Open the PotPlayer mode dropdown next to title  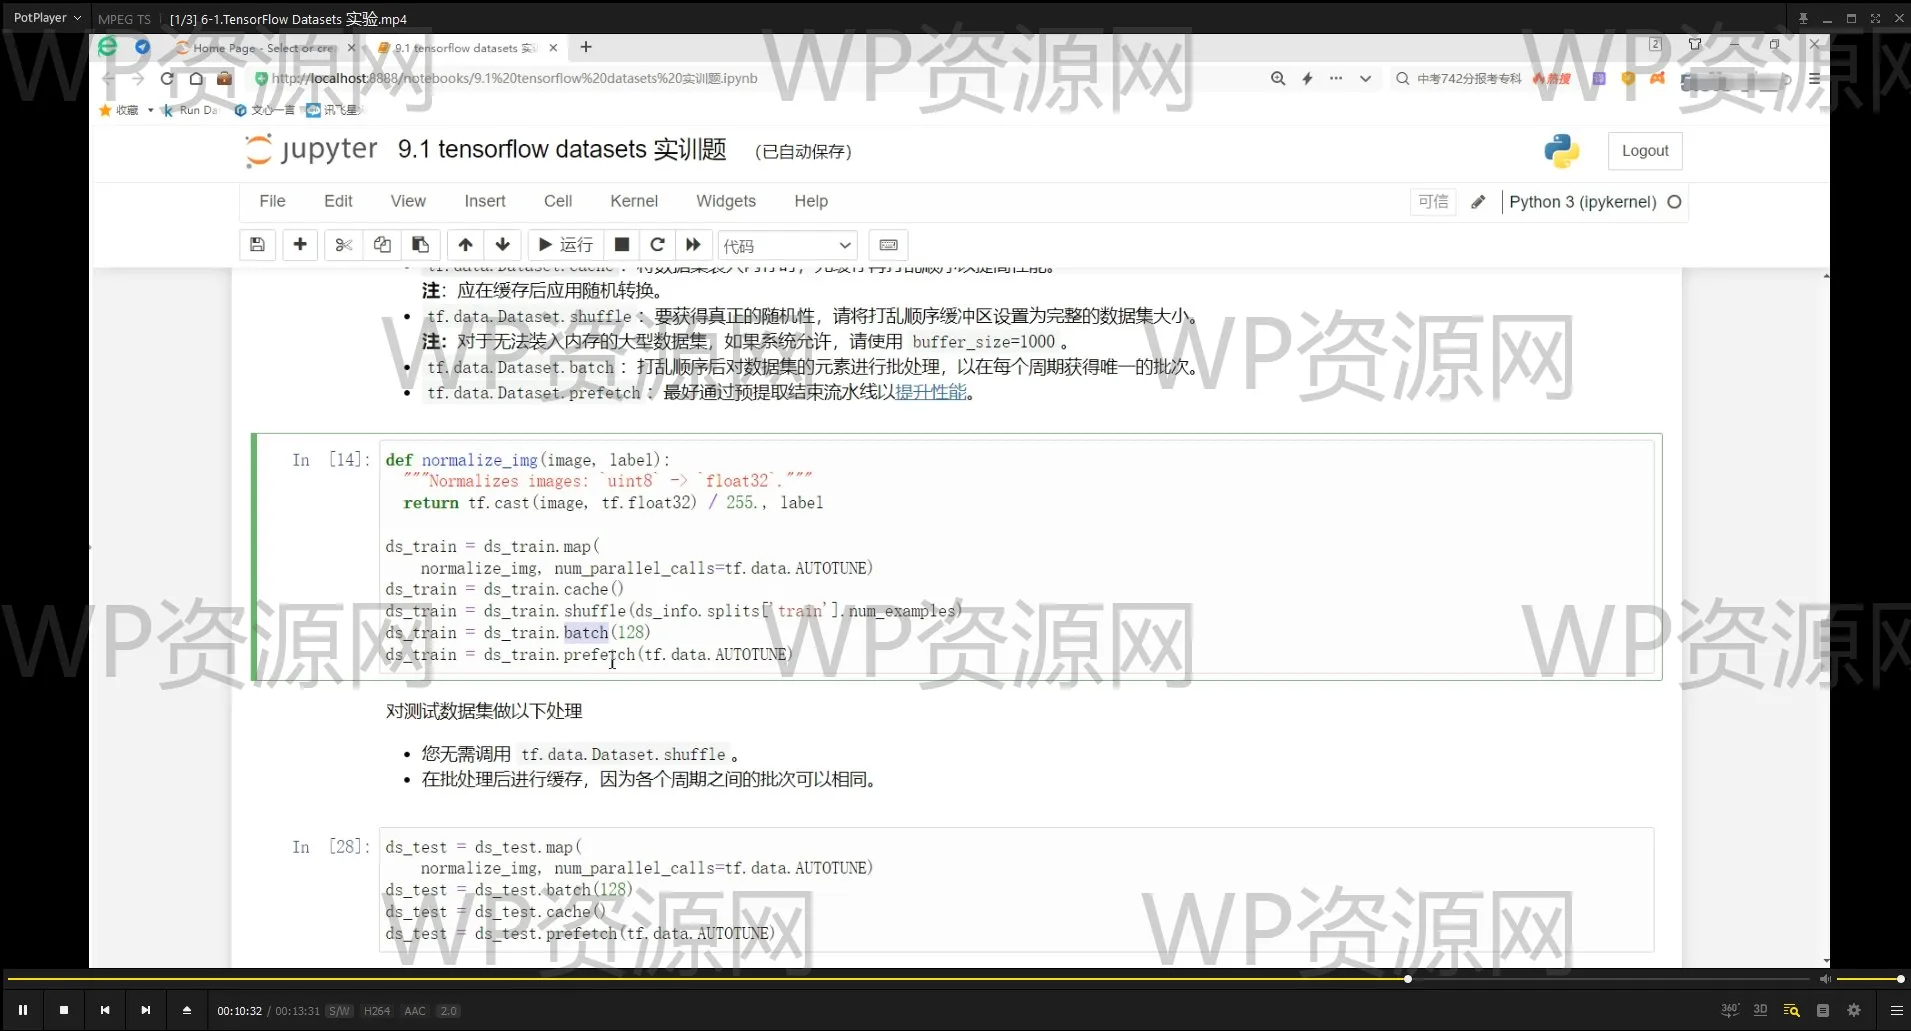[x=76, y=17]
